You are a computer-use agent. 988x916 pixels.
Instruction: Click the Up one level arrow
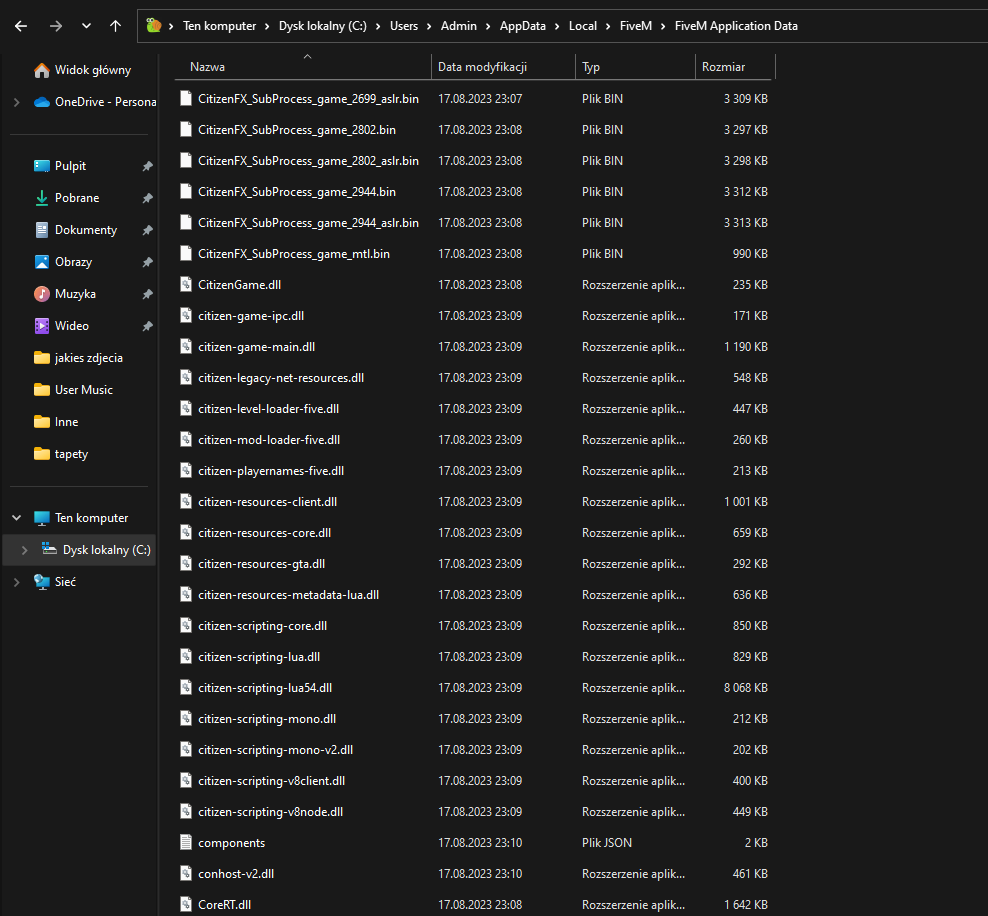(116, 26)
